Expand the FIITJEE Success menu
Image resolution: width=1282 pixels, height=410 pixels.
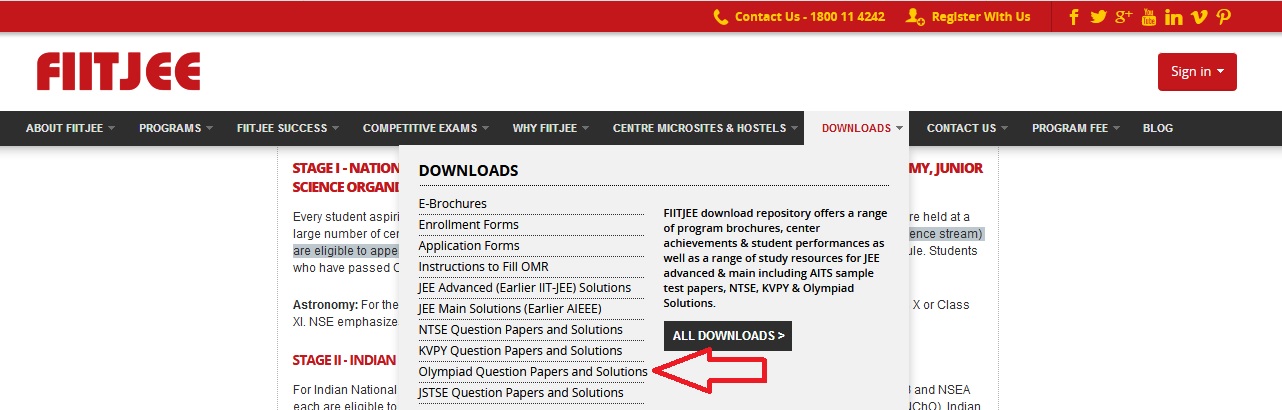click(288, 128)
